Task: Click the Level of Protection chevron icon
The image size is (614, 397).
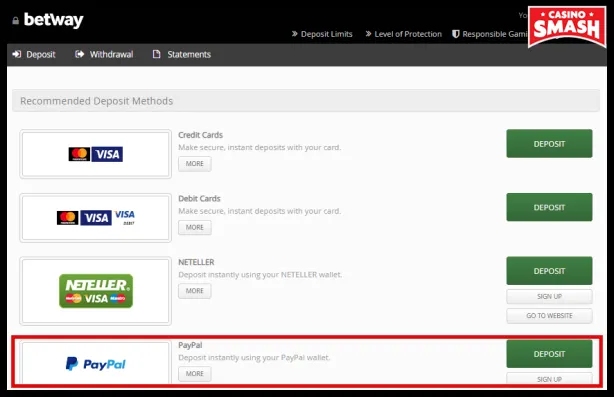Action: click(368, 34)
